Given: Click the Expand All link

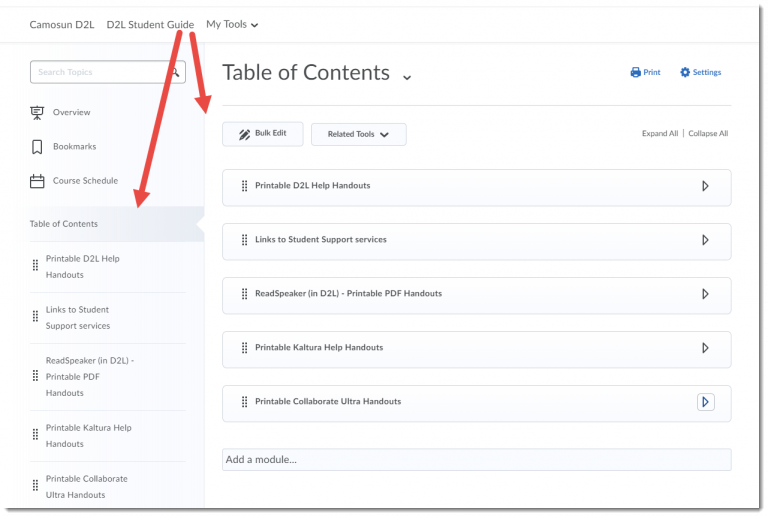Looking at the screenshot, I should point(659,134).
